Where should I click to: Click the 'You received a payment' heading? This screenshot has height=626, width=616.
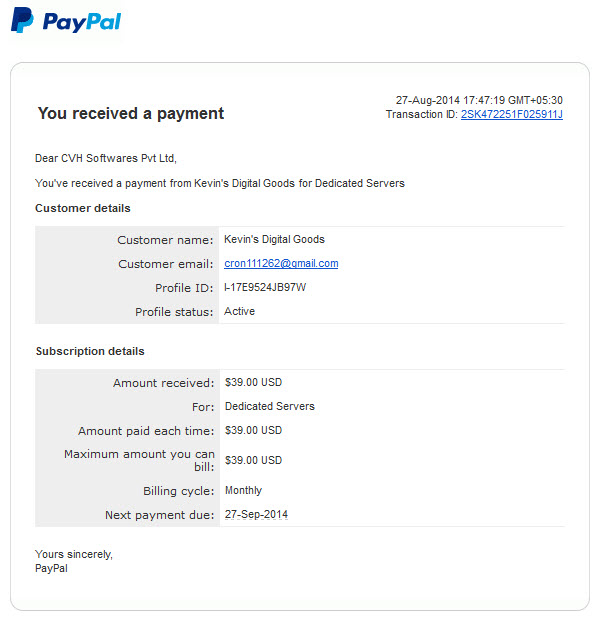pos(131,113)
